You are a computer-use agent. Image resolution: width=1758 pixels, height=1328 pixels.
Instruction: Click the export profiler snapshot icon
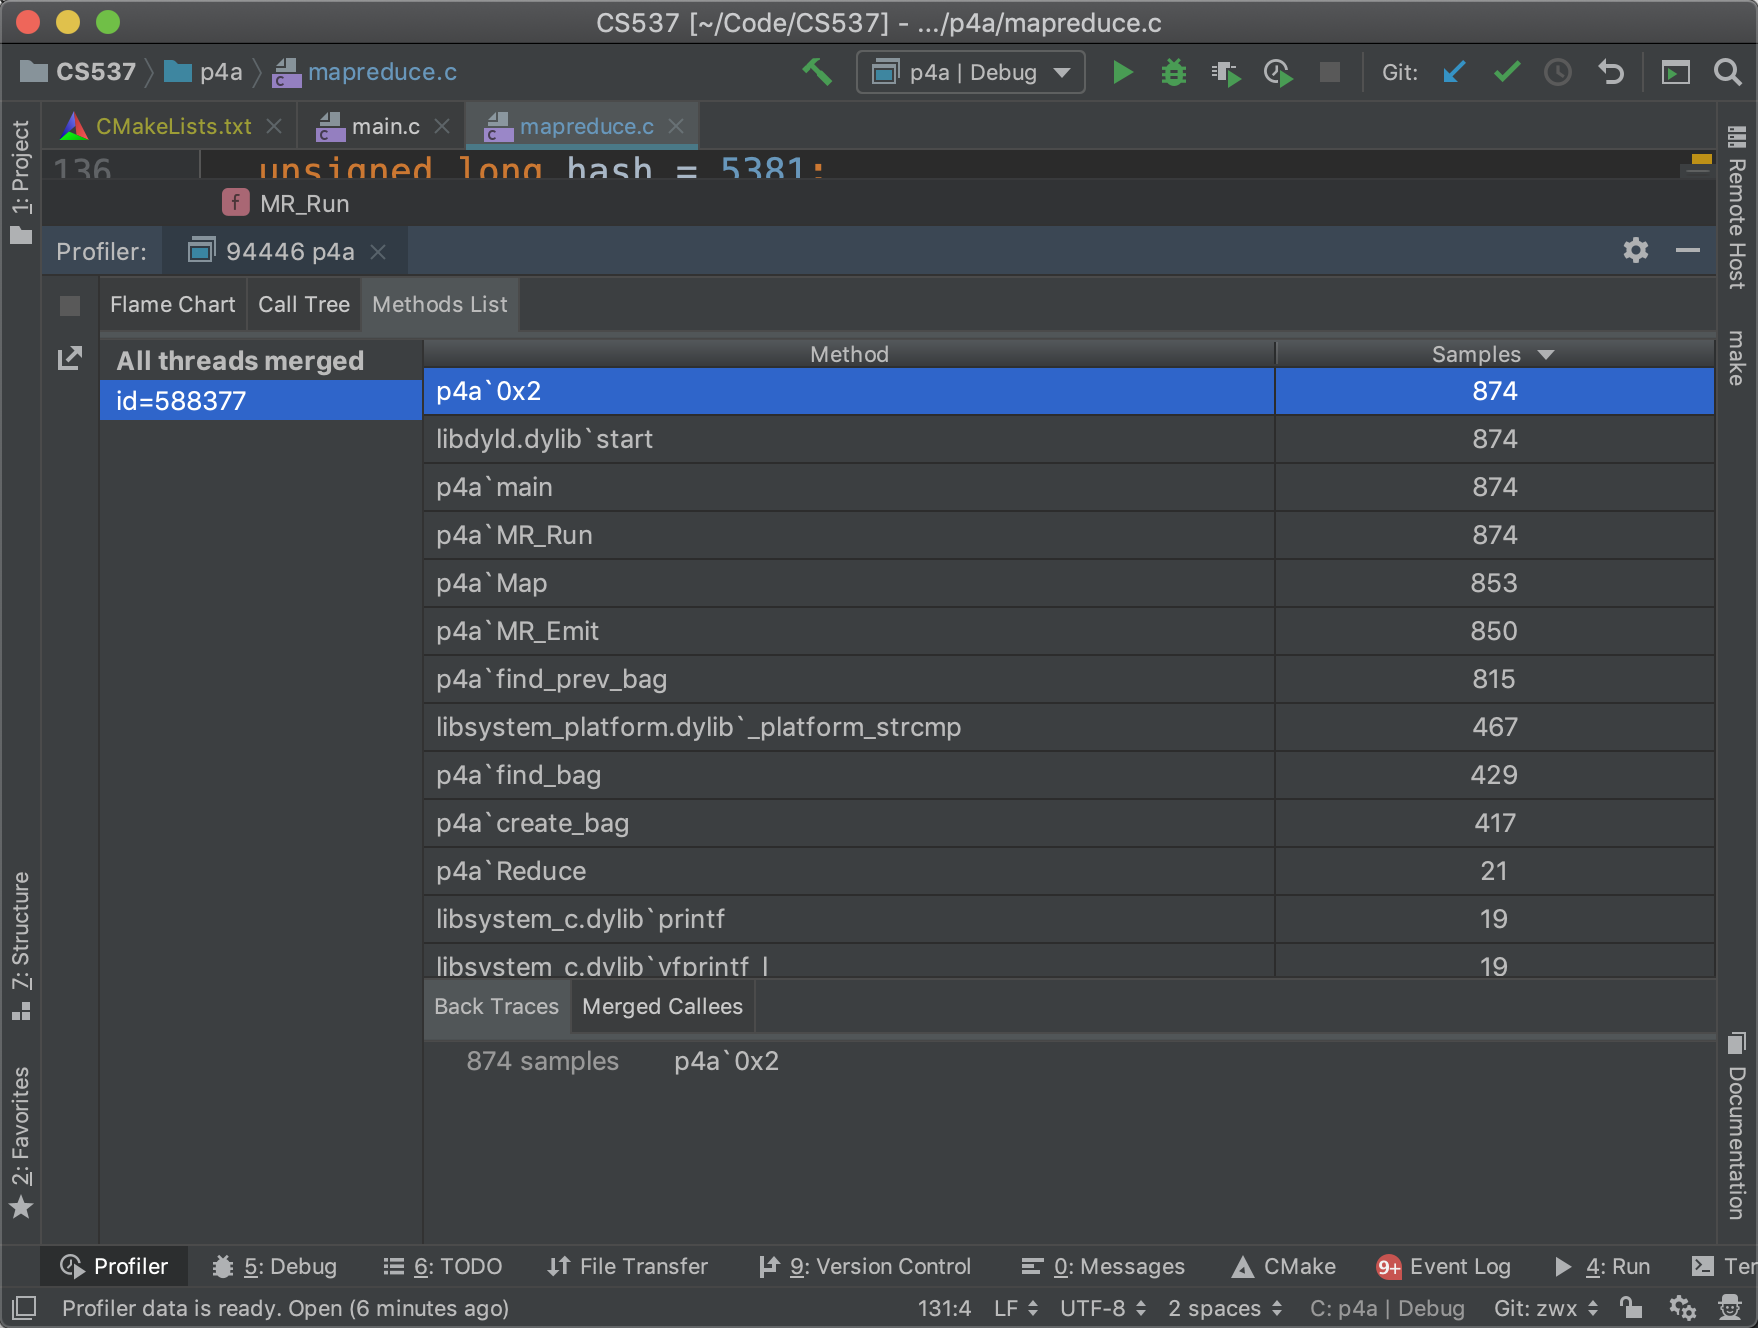coord(70,358)
